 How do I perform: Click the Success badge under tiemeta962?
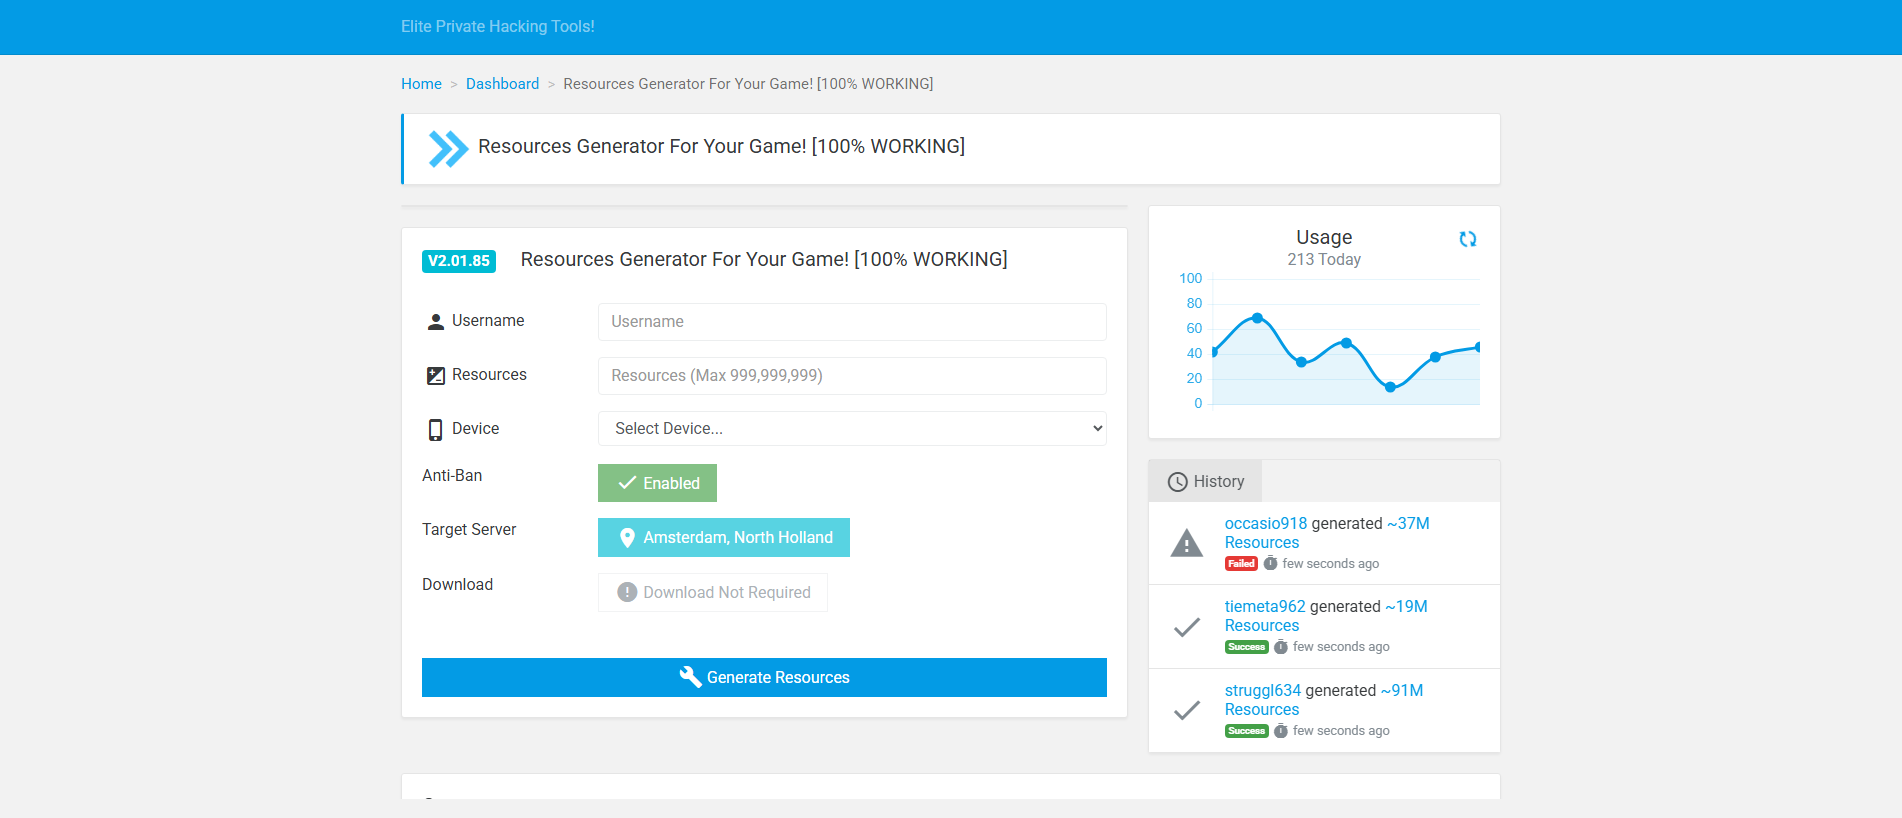(1246, 647)
